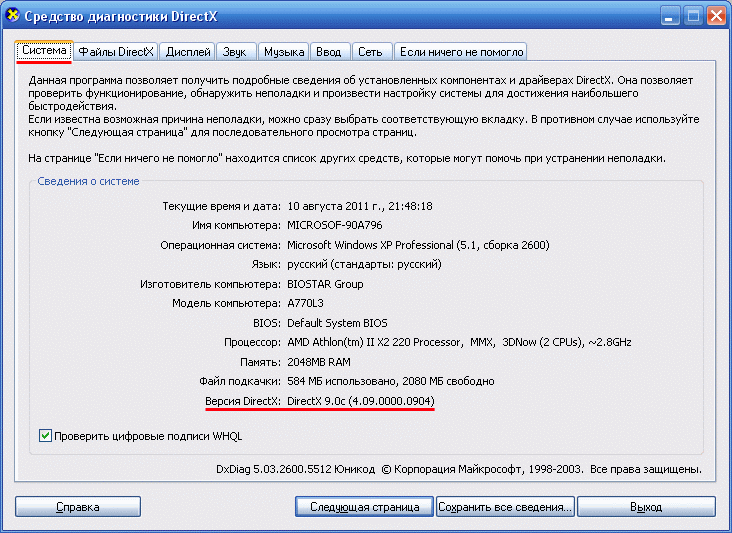The image size is (732, 533).
Task: Open the Если ничего не помогло tab
Action: coord(461,52)
